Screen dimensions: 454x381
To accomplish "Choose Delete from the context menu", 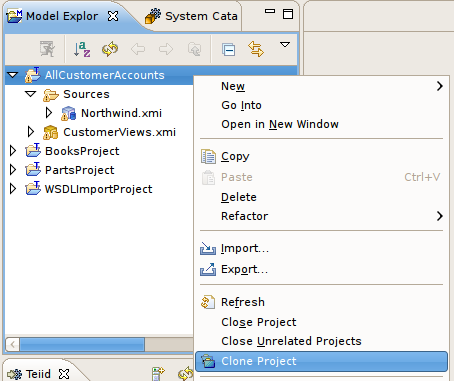I will tap(321, 197).
